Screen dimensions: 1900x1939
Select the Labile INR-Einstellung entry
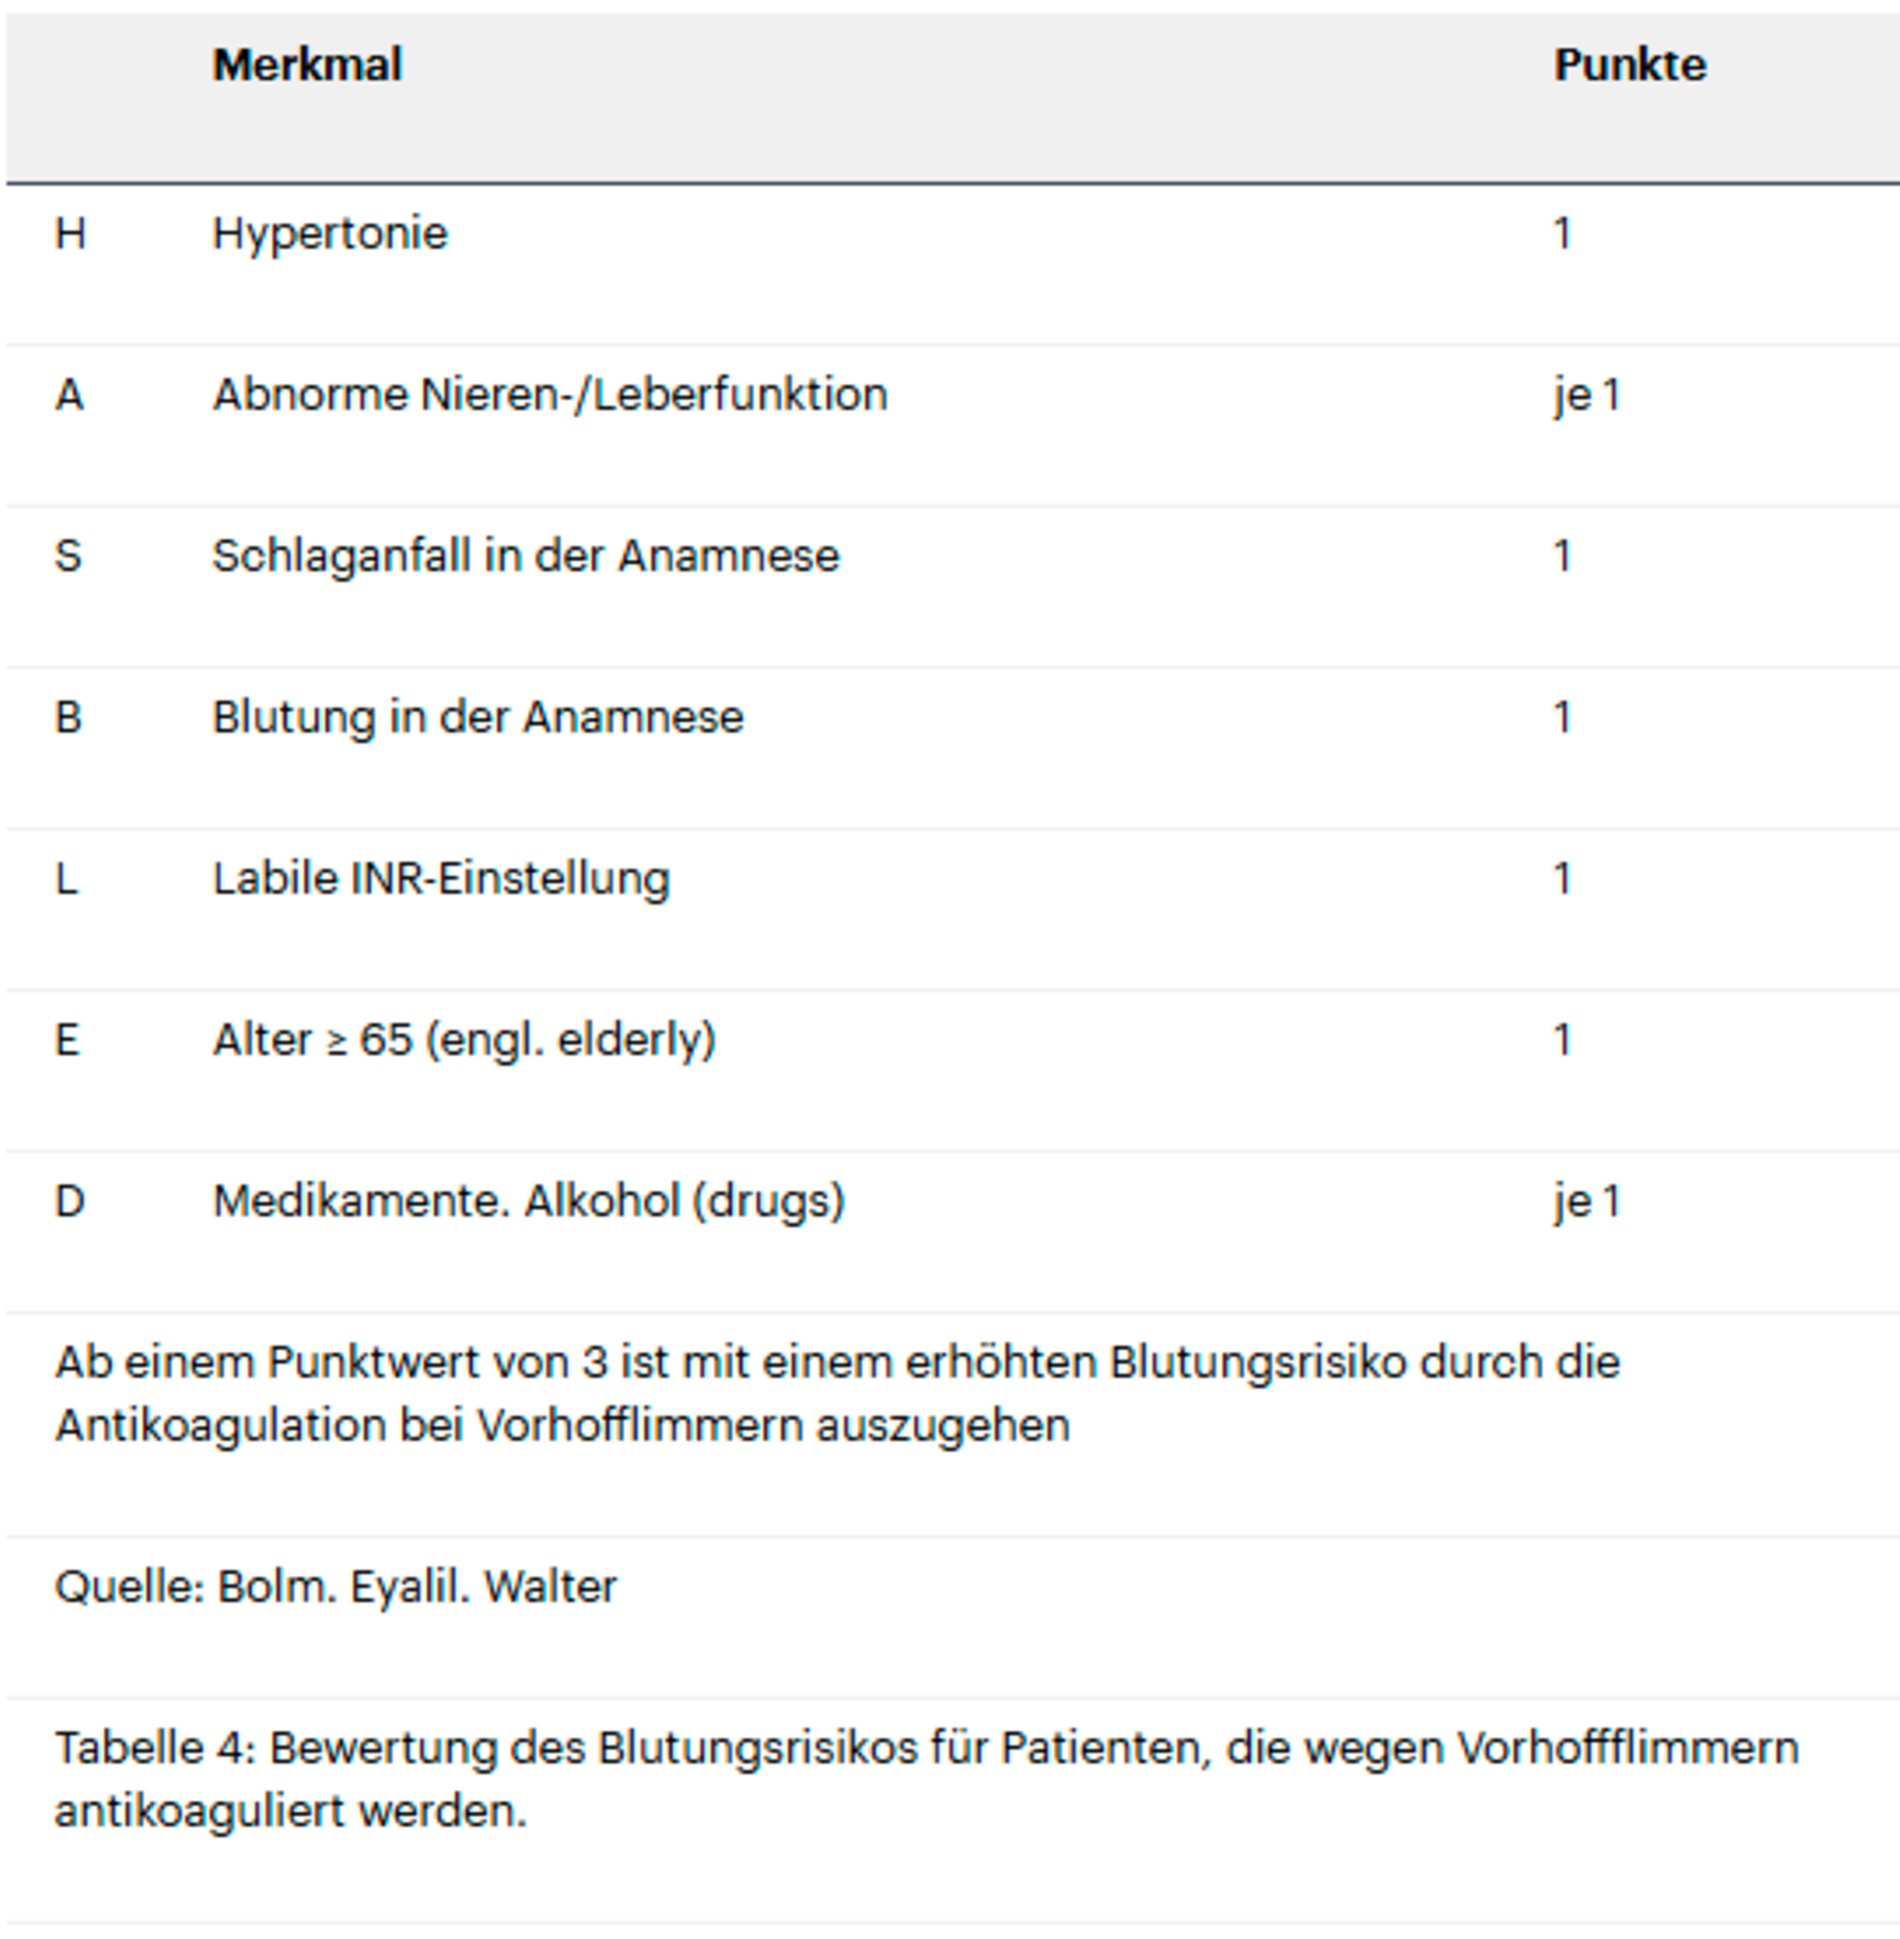click(x=440, y=879)
